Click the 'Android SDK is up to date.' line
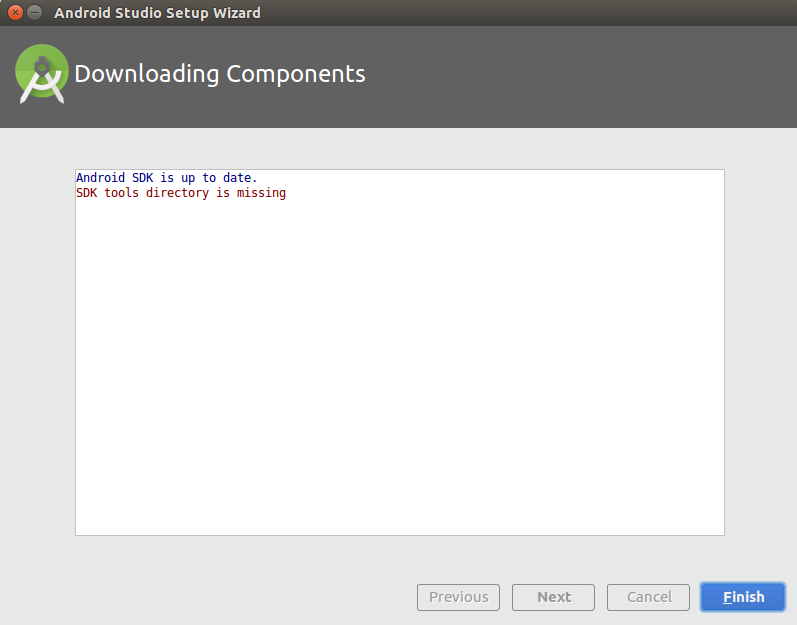The image size is (797, 625). 167,178
